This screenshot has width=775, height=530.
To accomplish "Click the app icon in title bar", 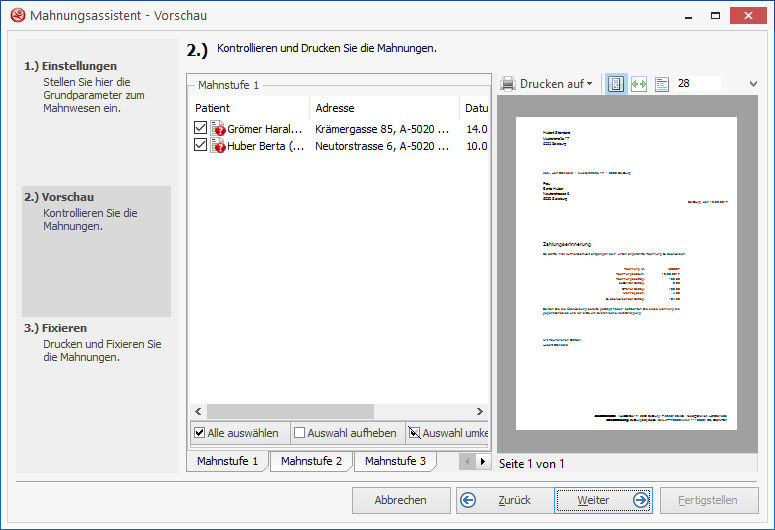I will tap(15, 15).
